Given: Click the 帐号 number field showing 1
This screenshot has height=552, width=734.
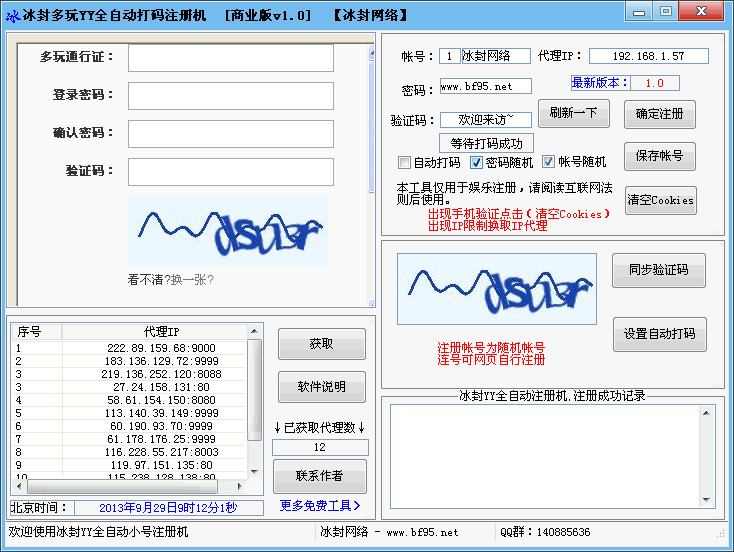Looking at the screenshot, I should [449, 56].
